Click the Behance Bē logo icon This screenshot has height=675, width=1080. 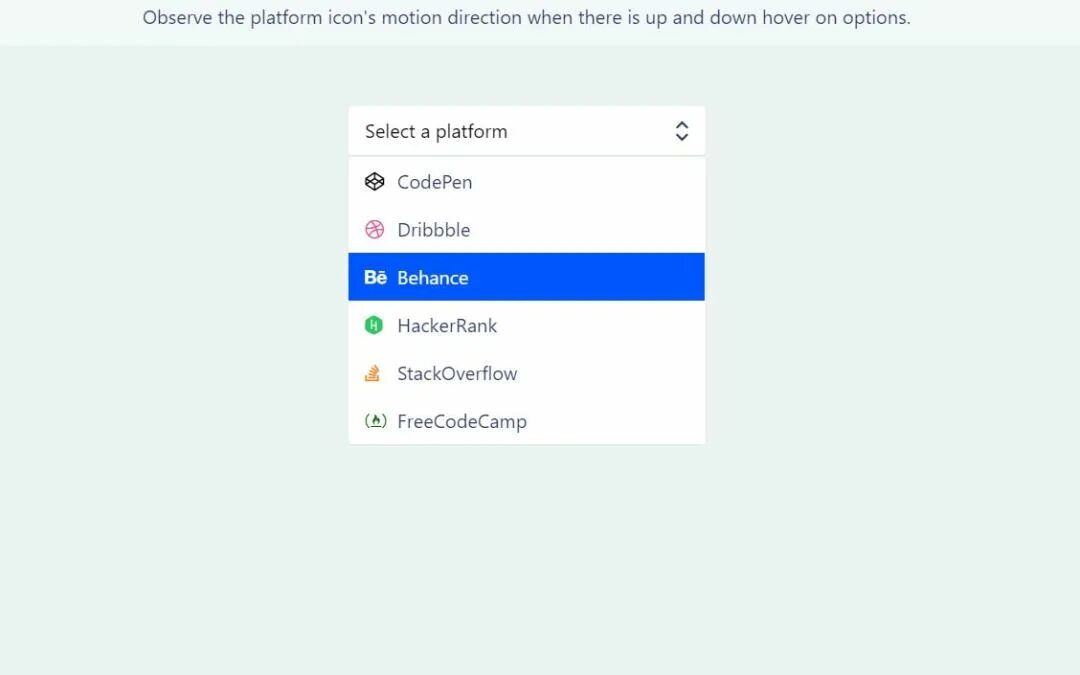(x=375, y=278)
